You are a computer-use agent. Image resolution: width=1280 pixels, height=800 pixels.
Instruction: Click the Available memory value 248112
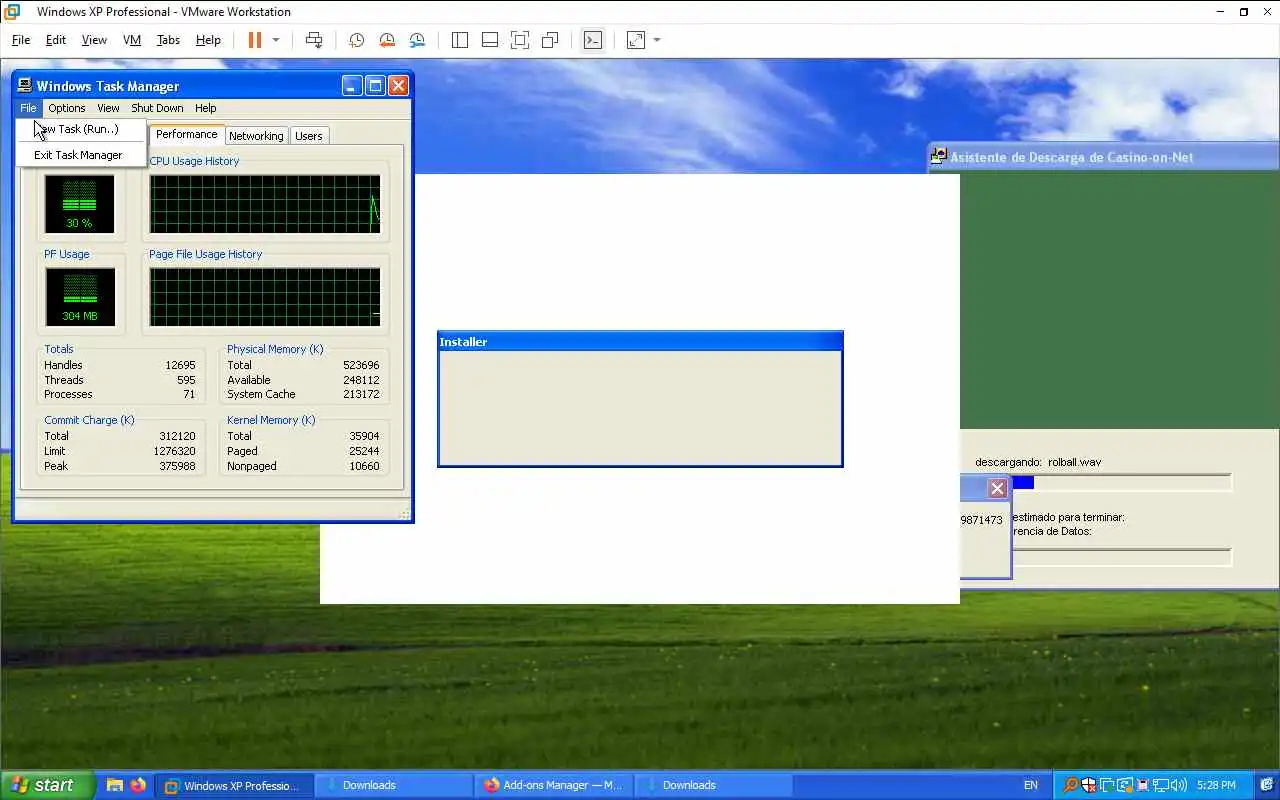point(360,380)
